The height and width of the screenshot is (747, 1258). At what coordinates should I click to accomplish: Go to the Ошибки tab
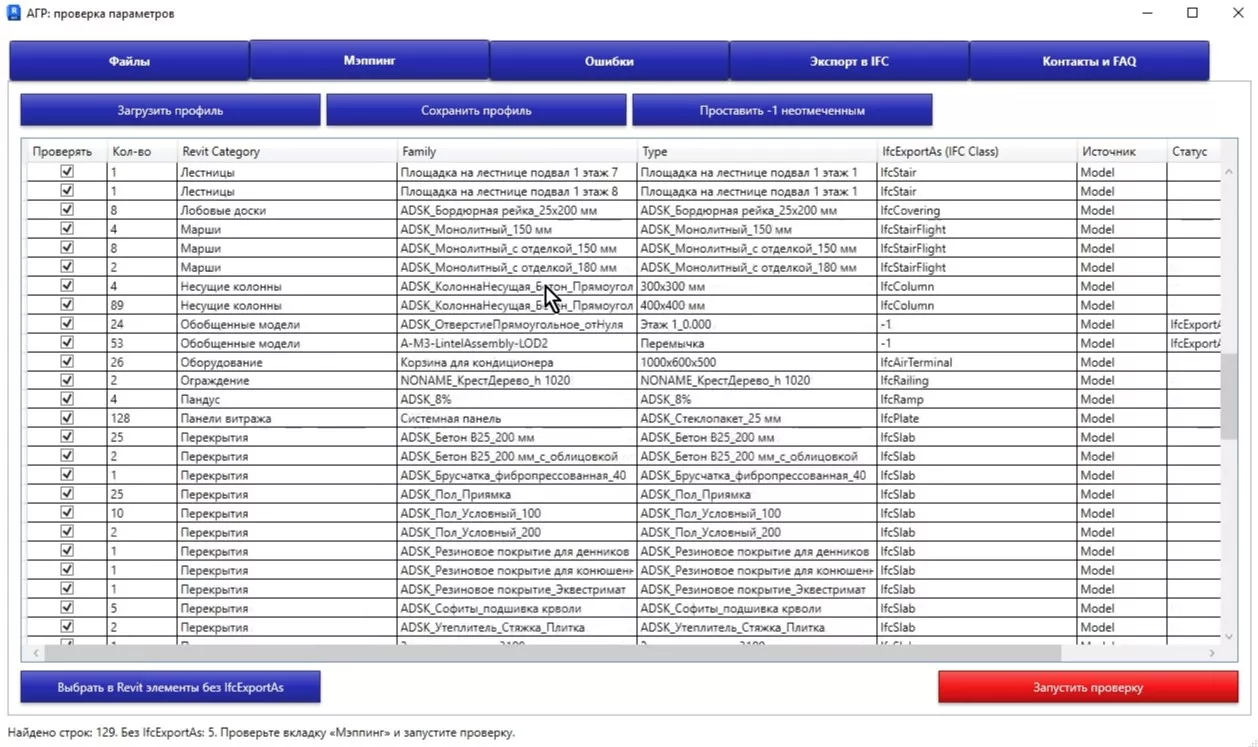609,61
